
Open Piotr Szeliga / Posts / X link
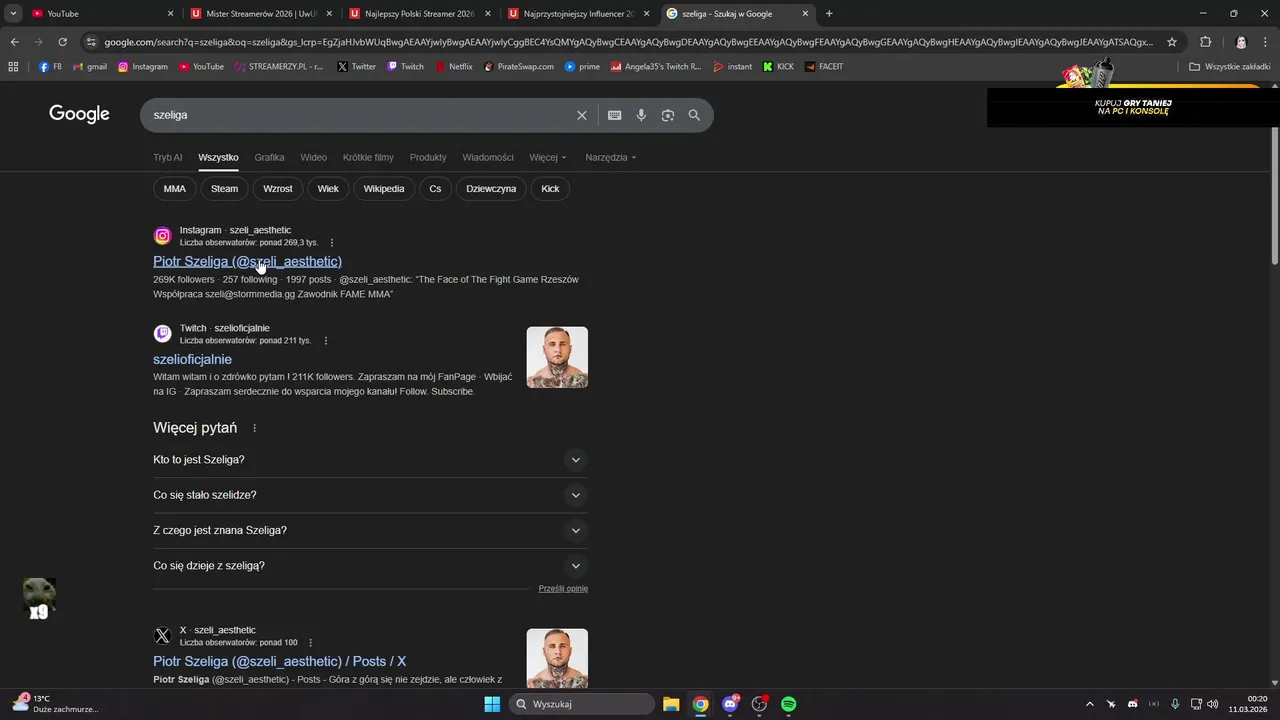click(279, 661)
